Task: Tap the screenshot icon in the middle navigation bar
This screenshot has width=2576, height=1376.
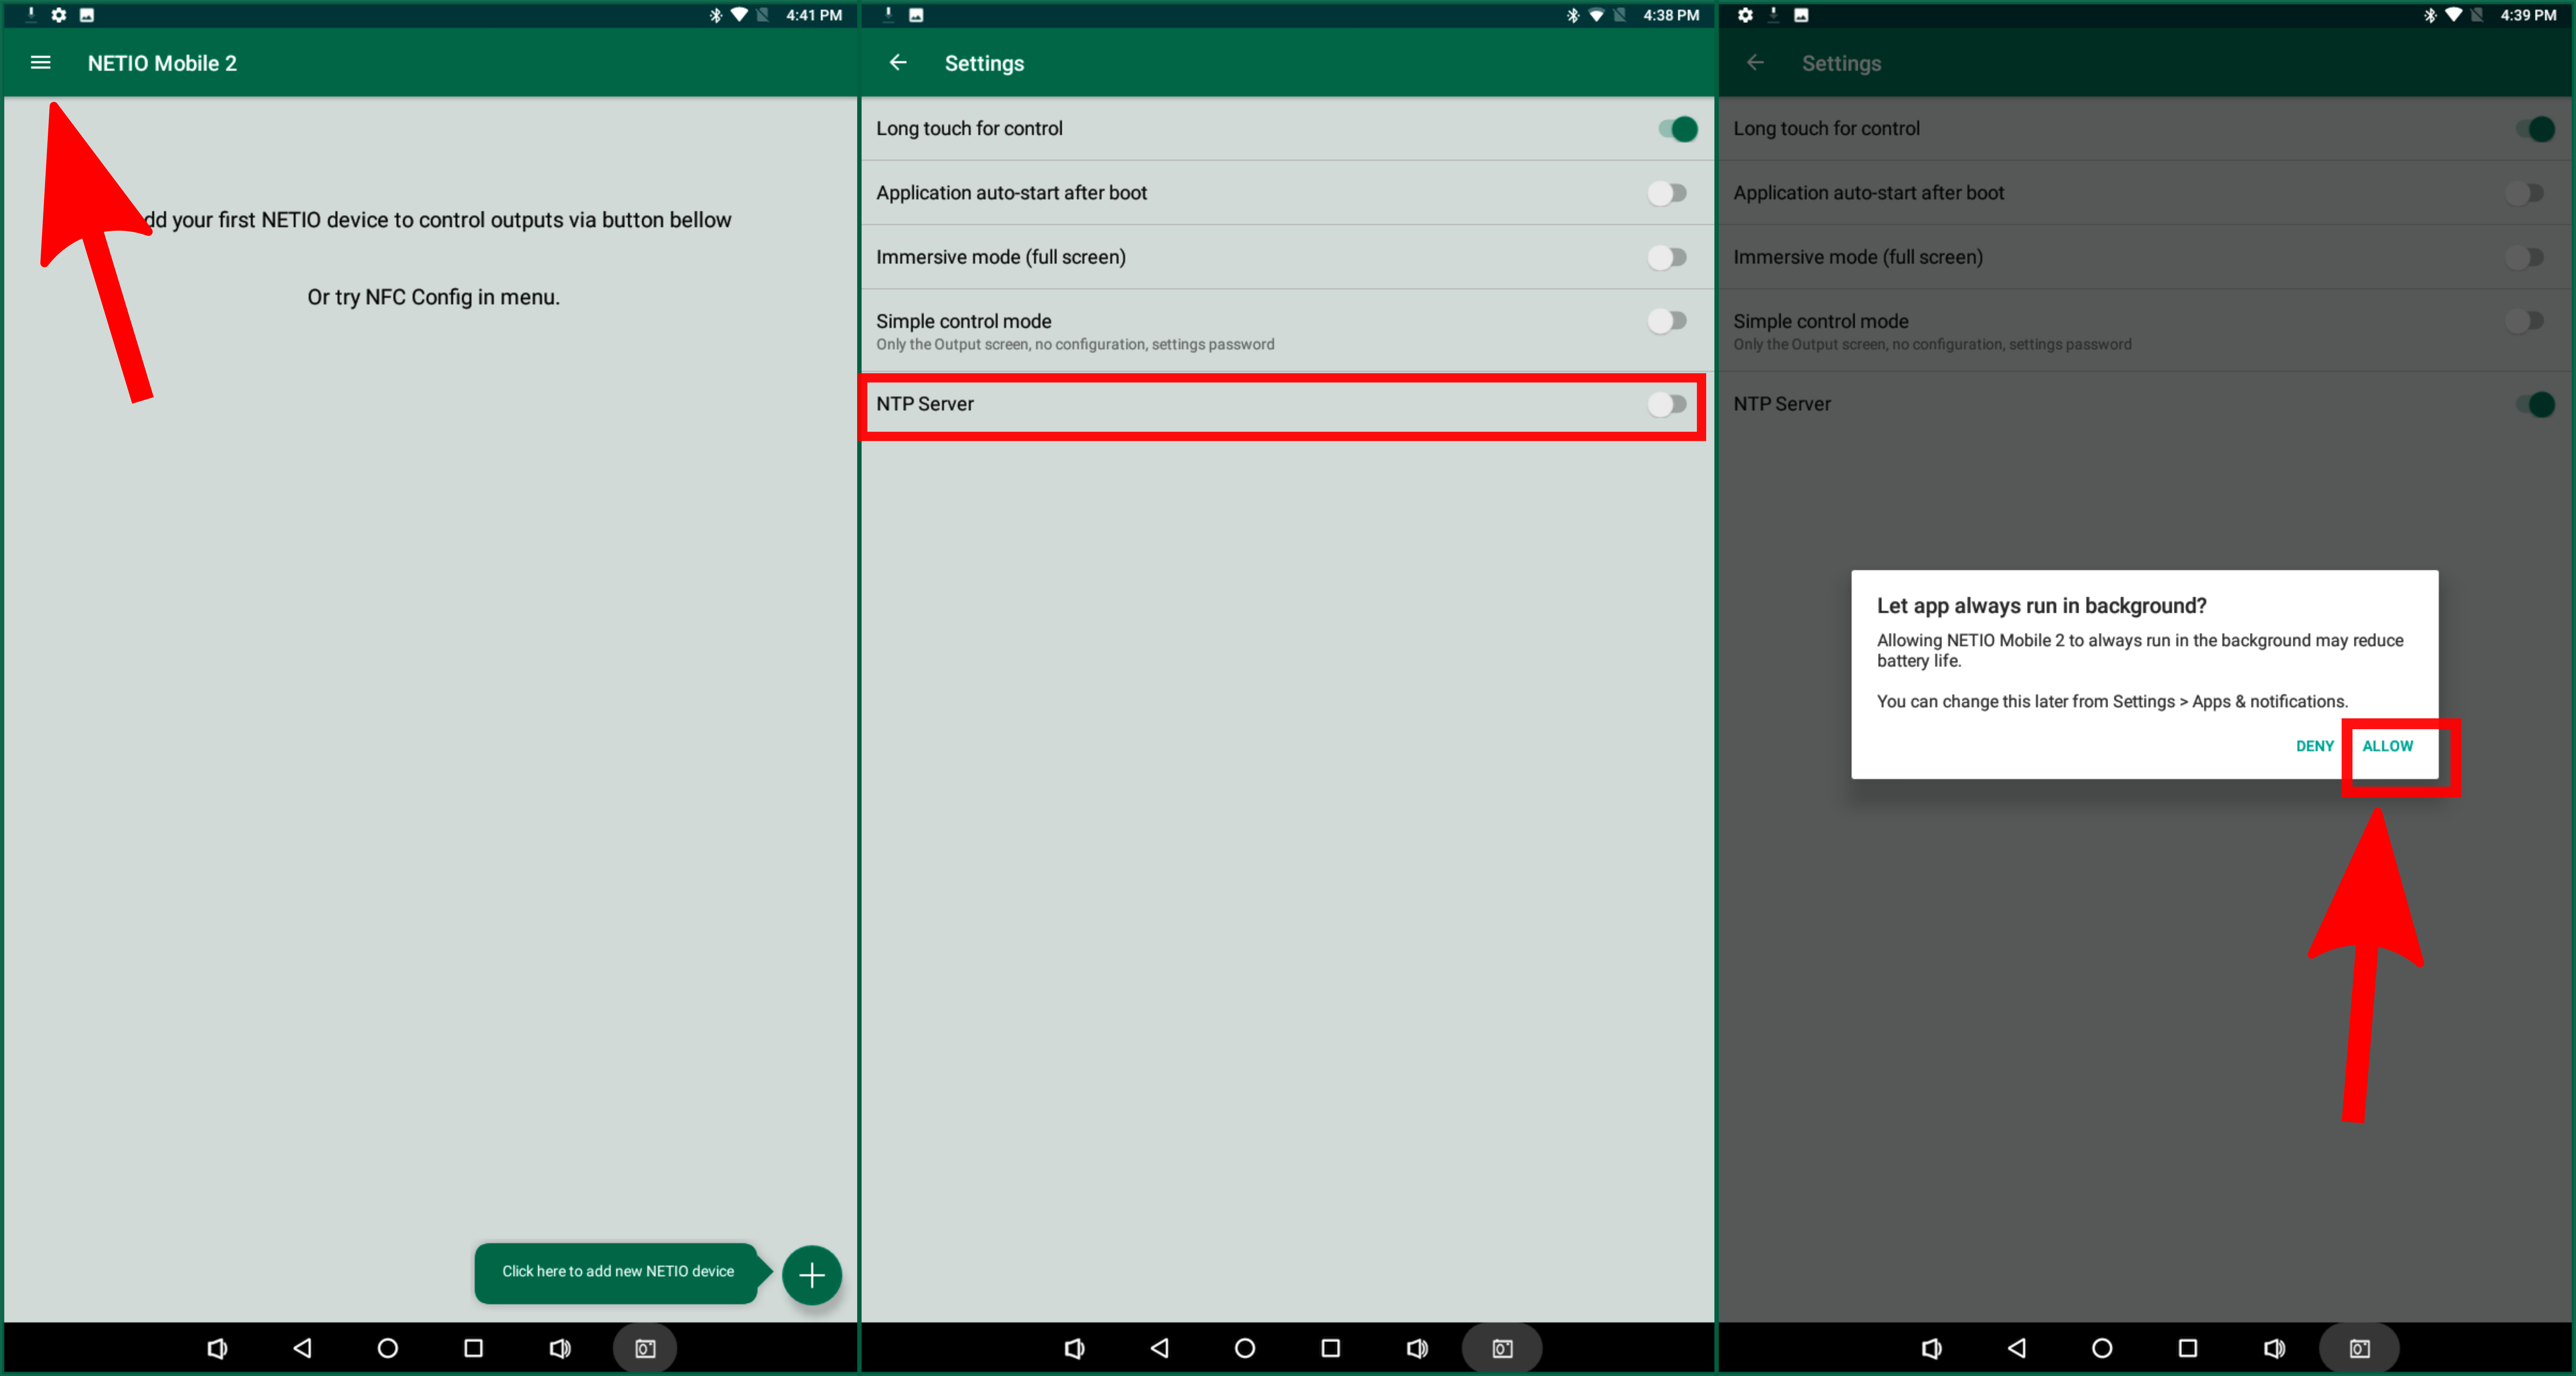Action: [1502, 1348]
